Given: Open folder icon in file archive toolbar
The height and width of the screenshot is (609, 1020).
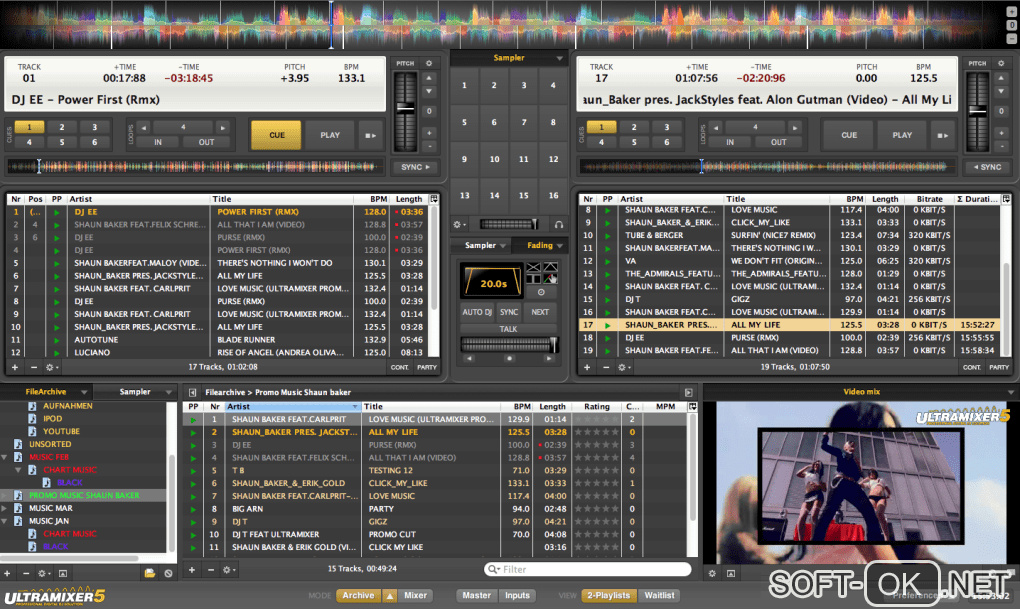Looking at the screenshot, I should pyautogui.click(x=150, y=573).
